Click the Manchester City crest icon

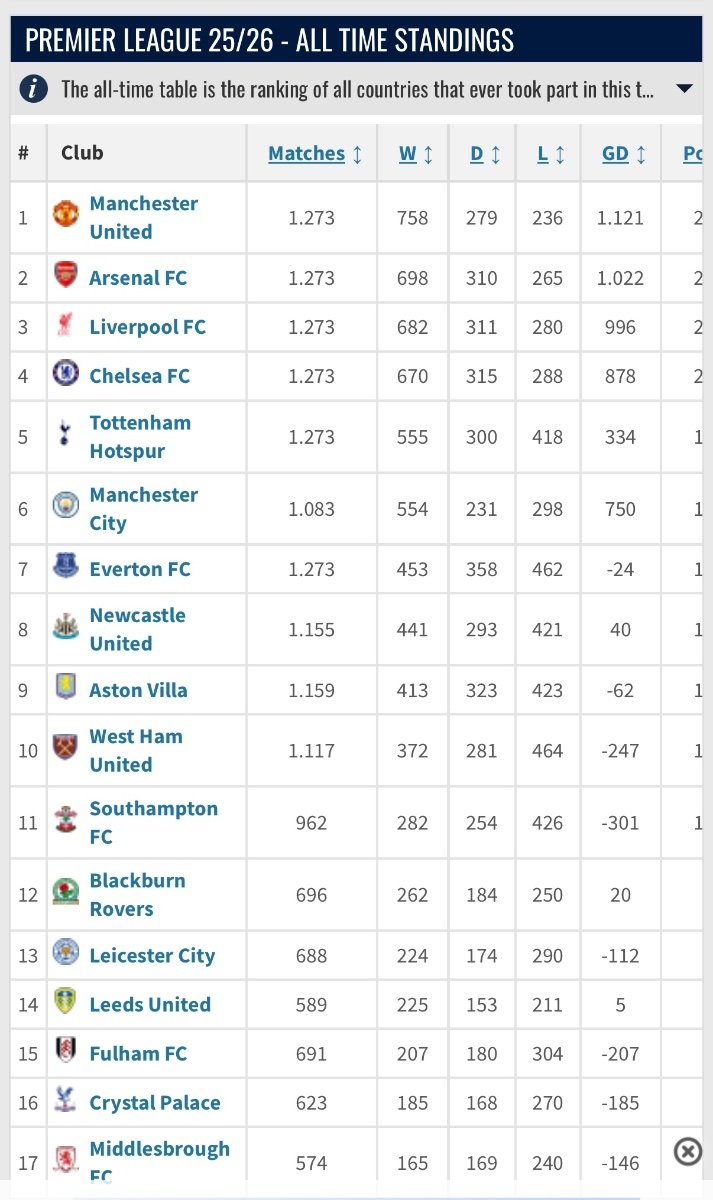pyautogui.click(x=65, y=506)
